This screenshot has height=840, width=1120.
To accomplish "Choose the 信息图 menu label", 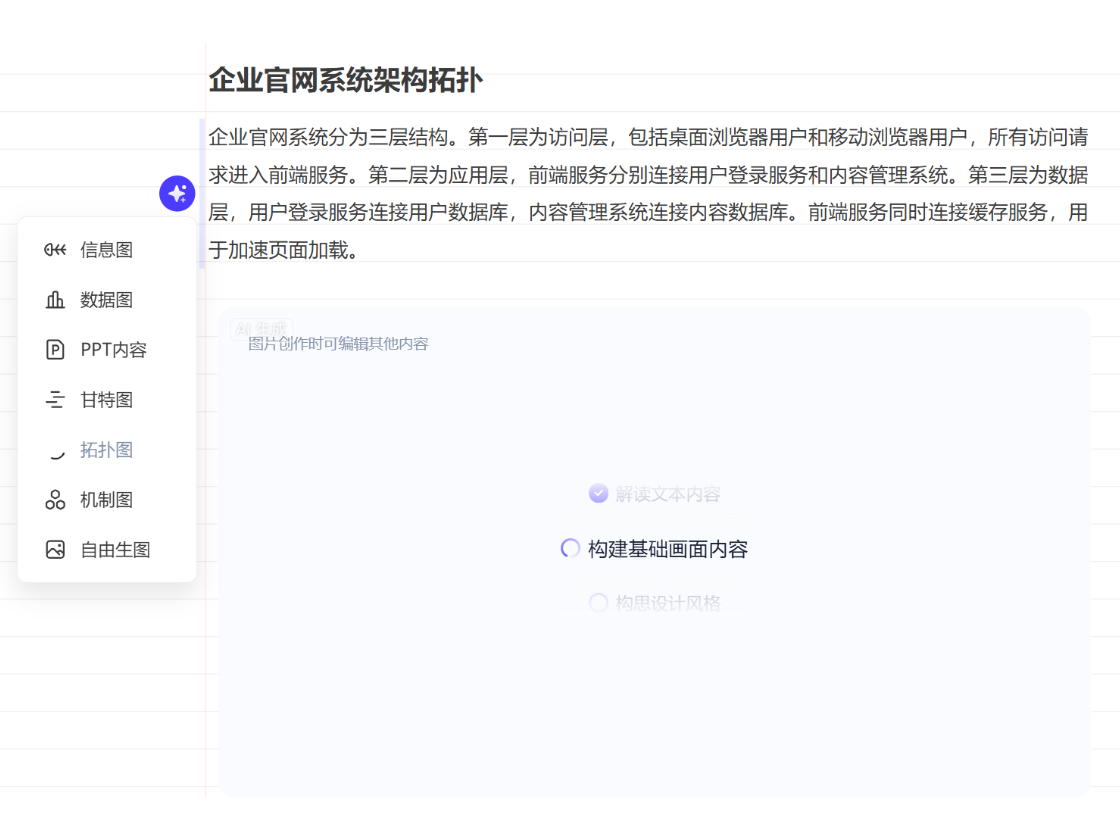I will 106,250.
